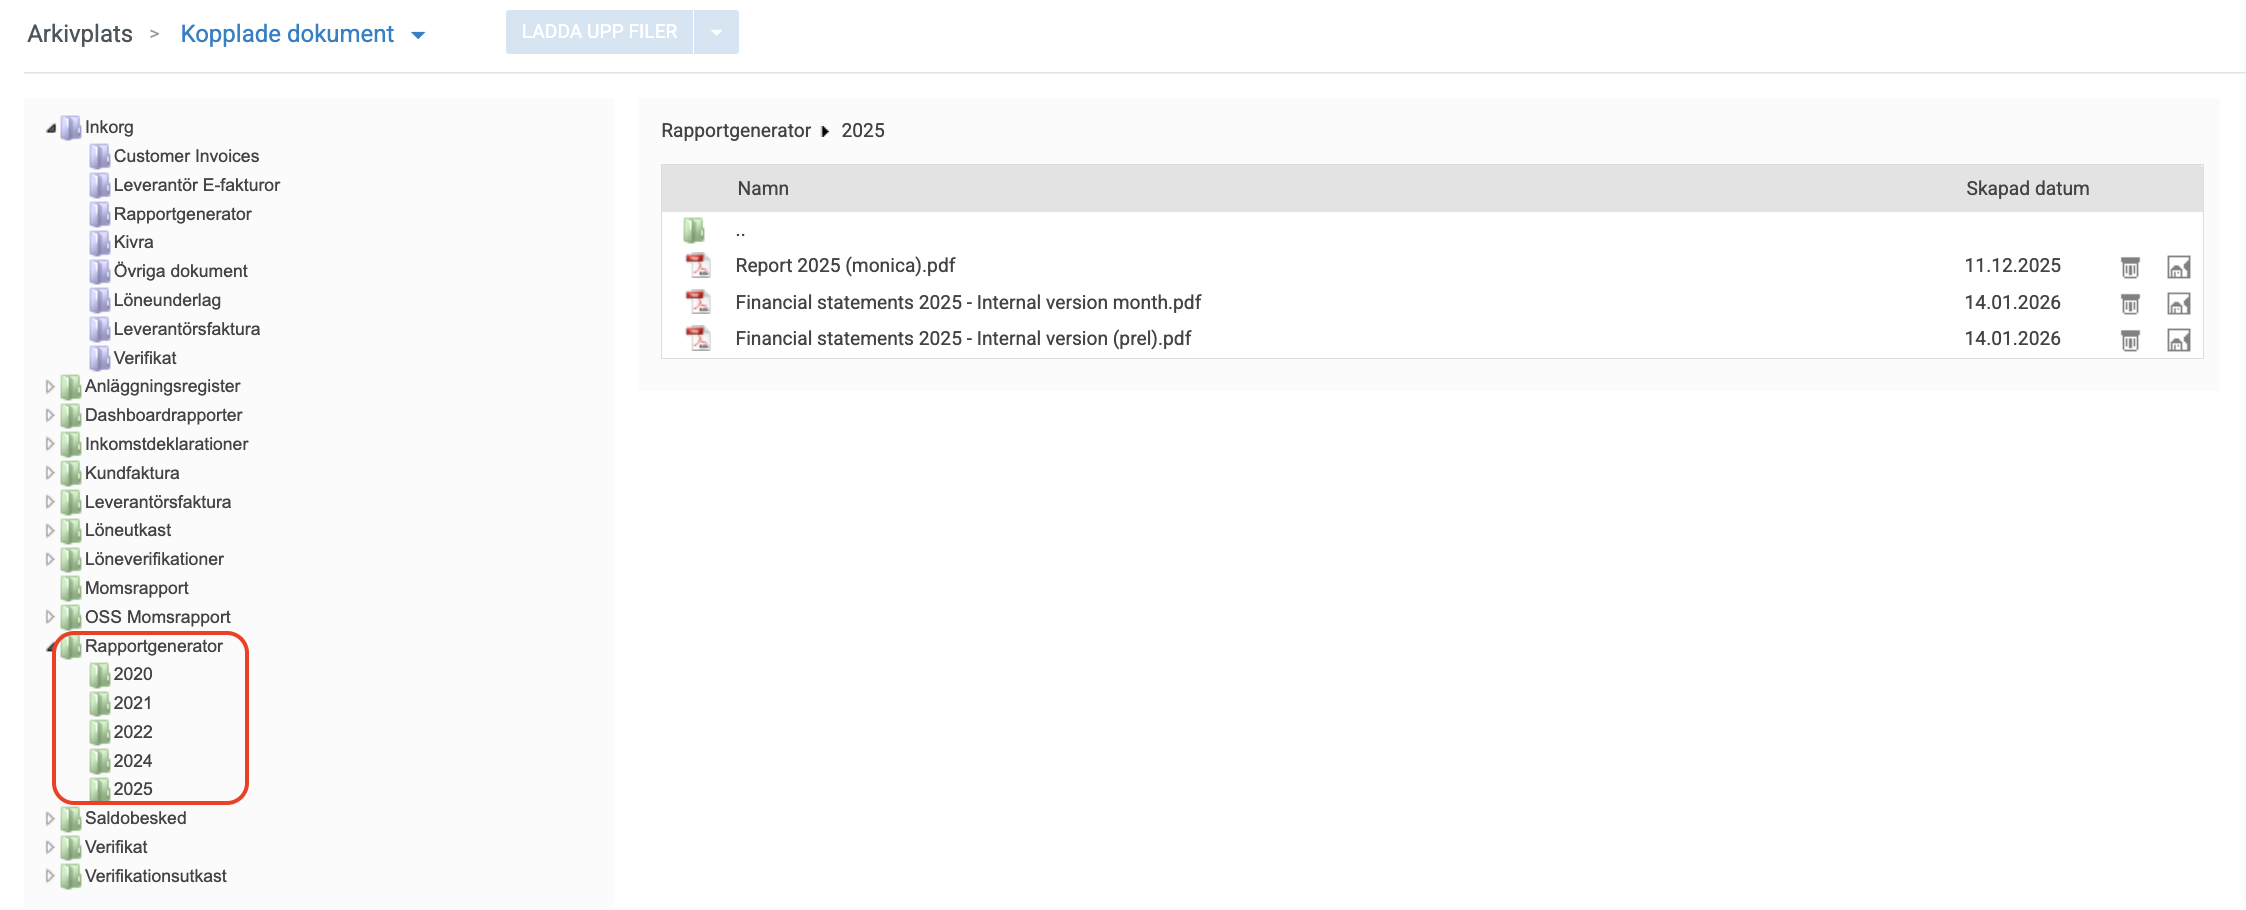Click PDF icon of Internal version (prel).pdf

click(697, 339)
